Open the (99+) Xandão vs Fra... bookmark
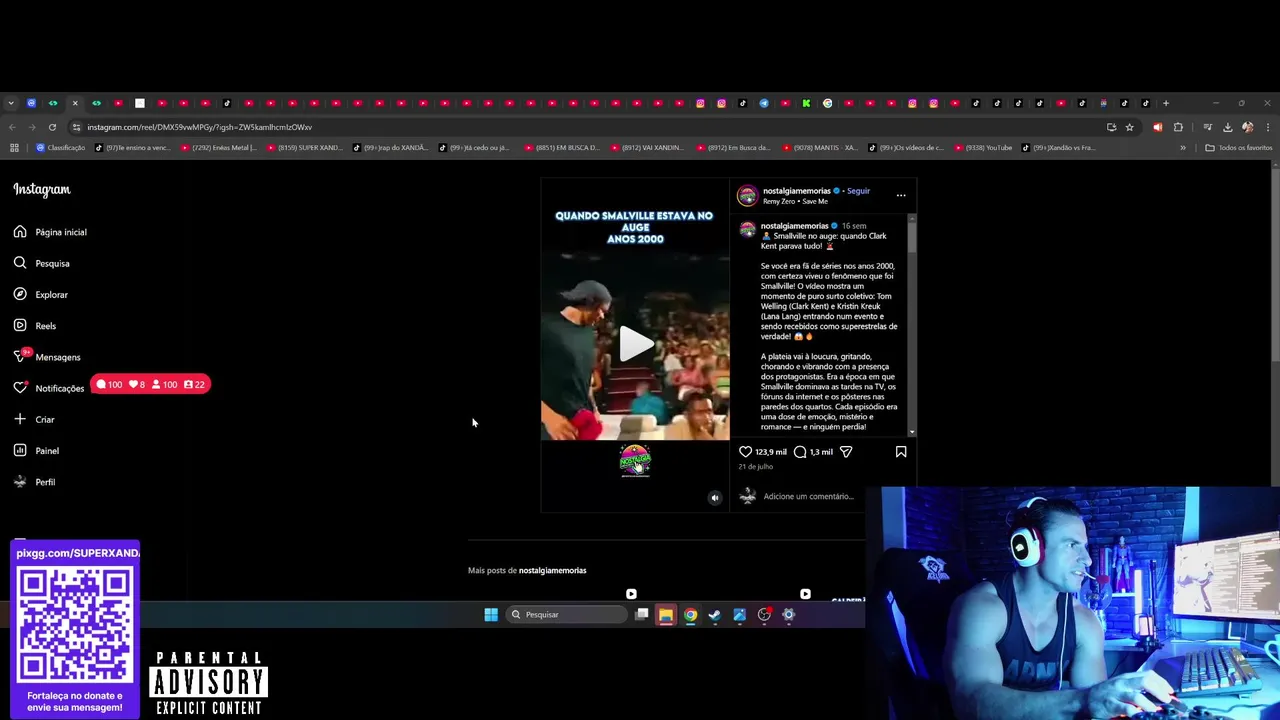The width and height of the screenshot is (1280, 720). pos(1060,148)
